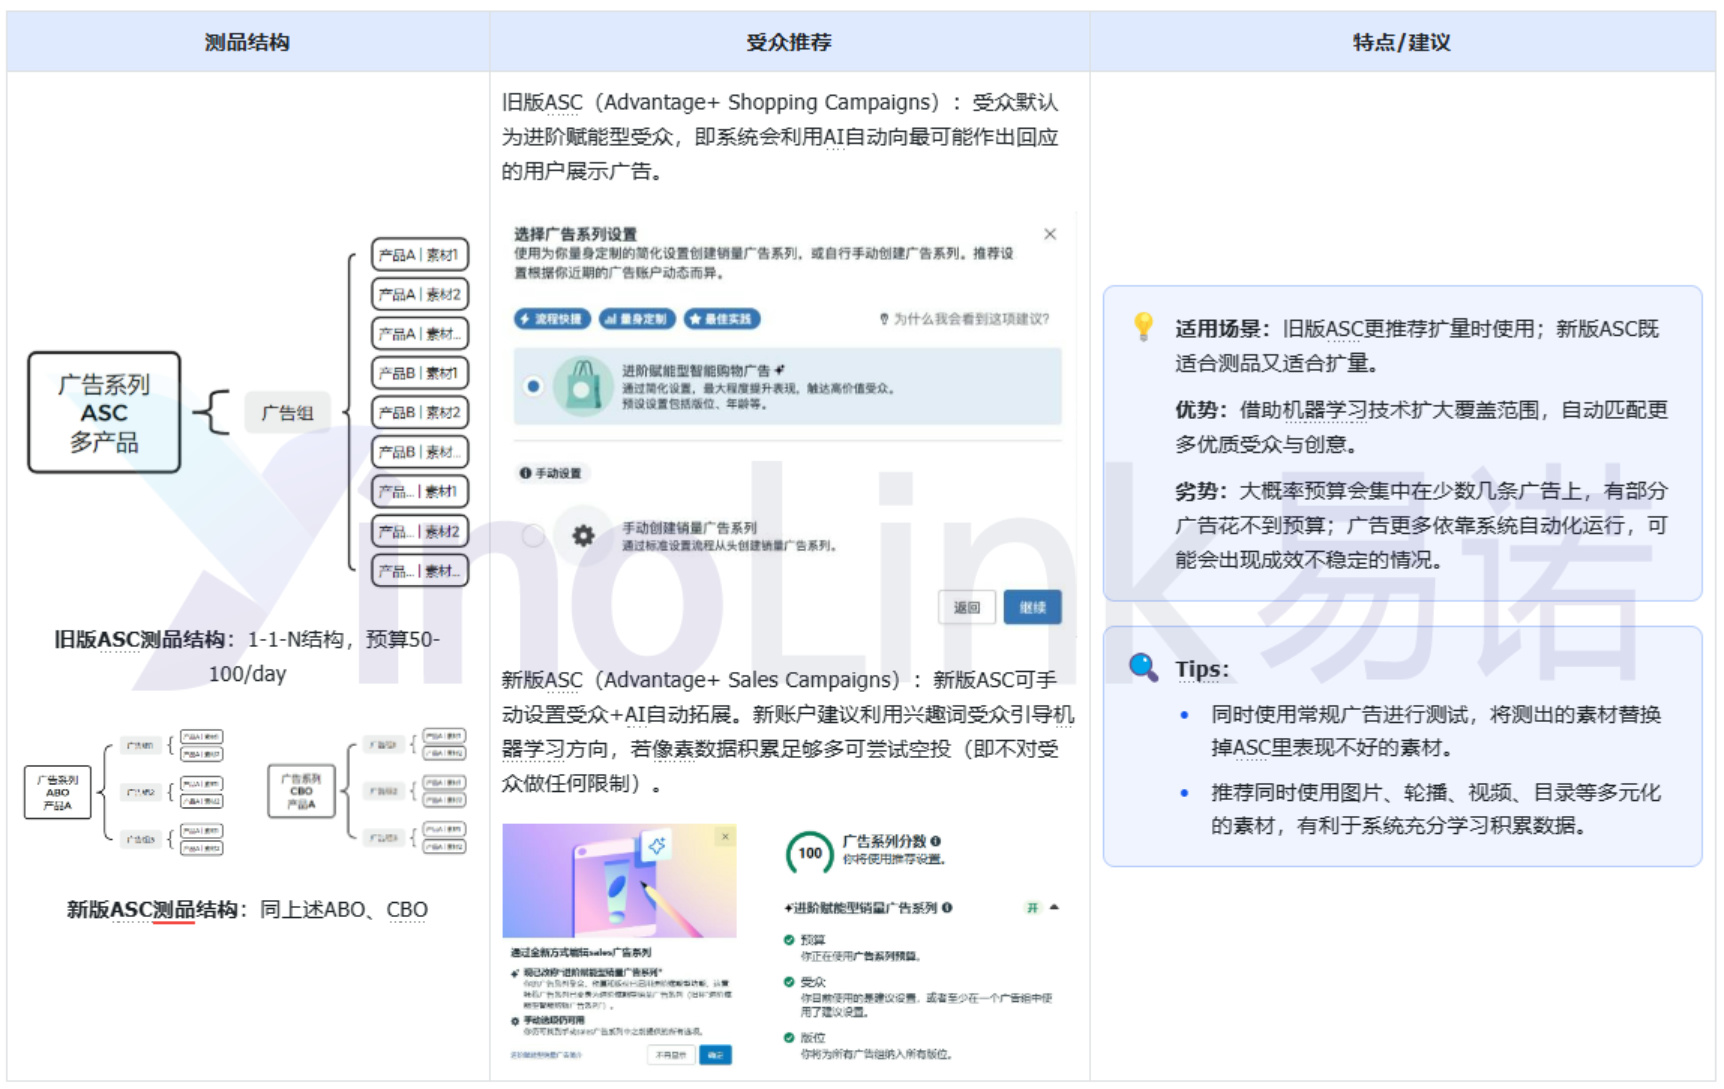Viewport: 1724px width, 1089px height.
Task: Click info icon next to 广告系列分数
Action: click(x=935, y=841)
